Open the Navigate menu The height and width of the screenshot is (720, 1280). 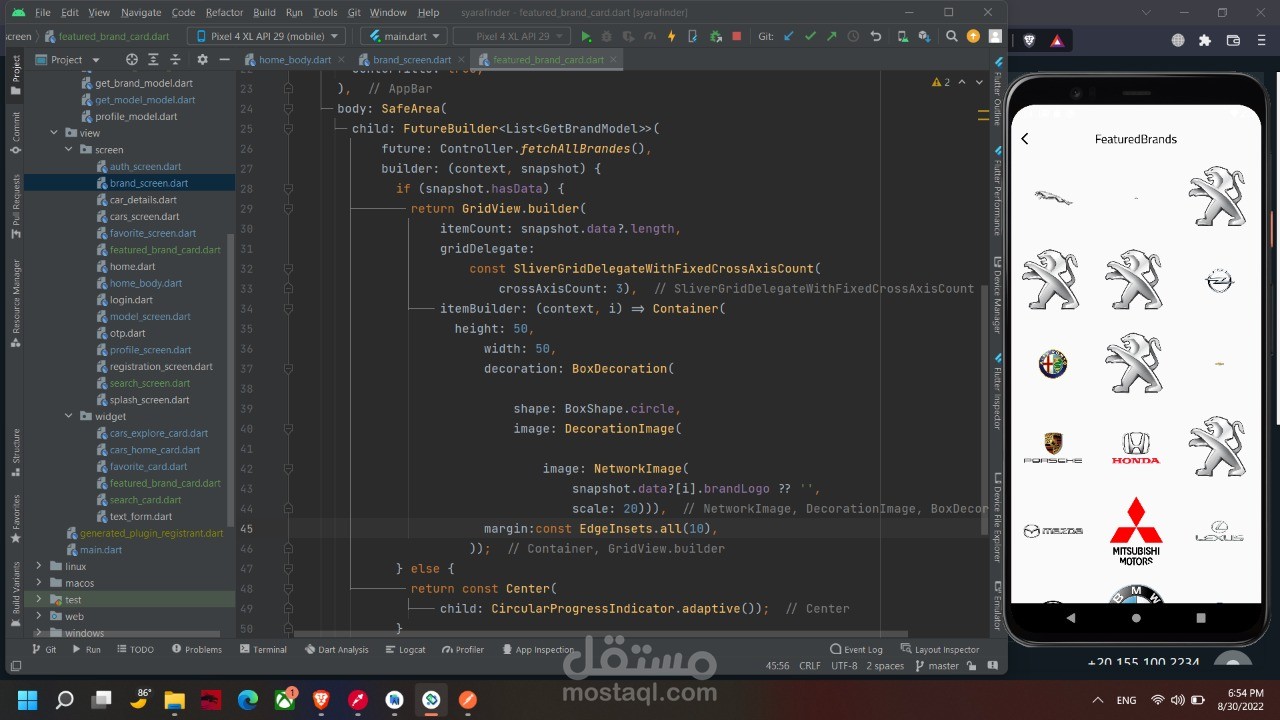pyautogui.click(x=141, y=12)
